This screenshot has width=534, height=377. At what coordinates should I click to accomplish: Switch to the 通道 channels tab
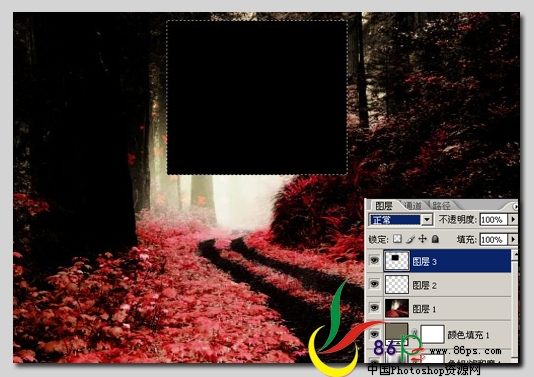(412, 206)
